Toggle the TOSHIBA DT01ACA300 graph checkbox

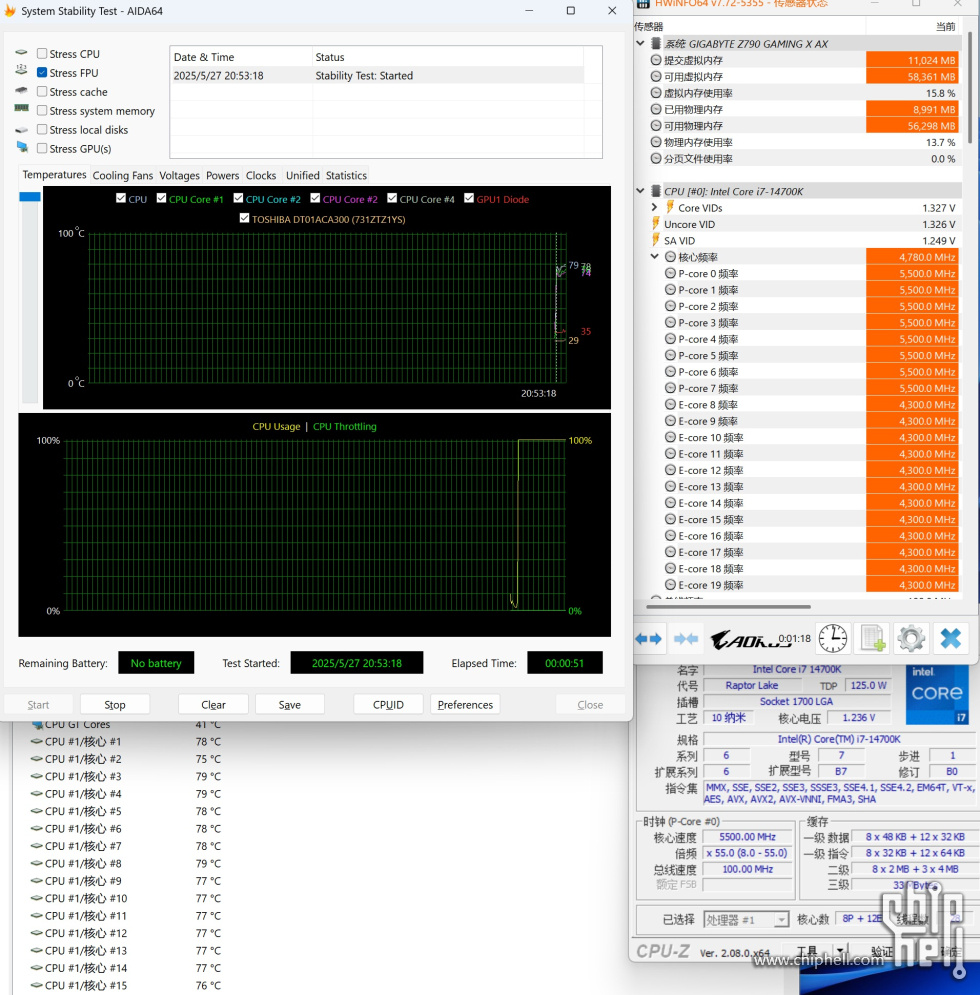coord(244,218)
